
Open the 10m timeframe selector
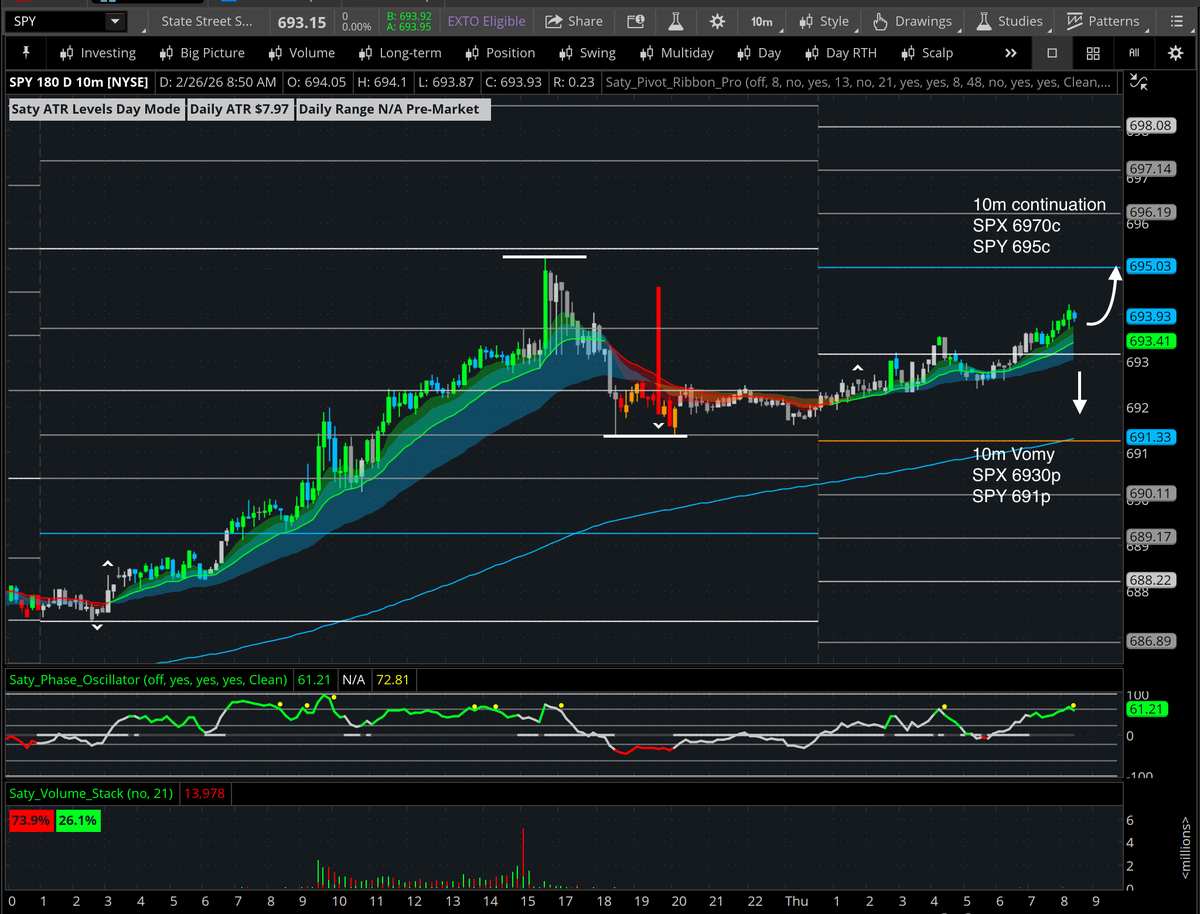(x=761, y=21)
